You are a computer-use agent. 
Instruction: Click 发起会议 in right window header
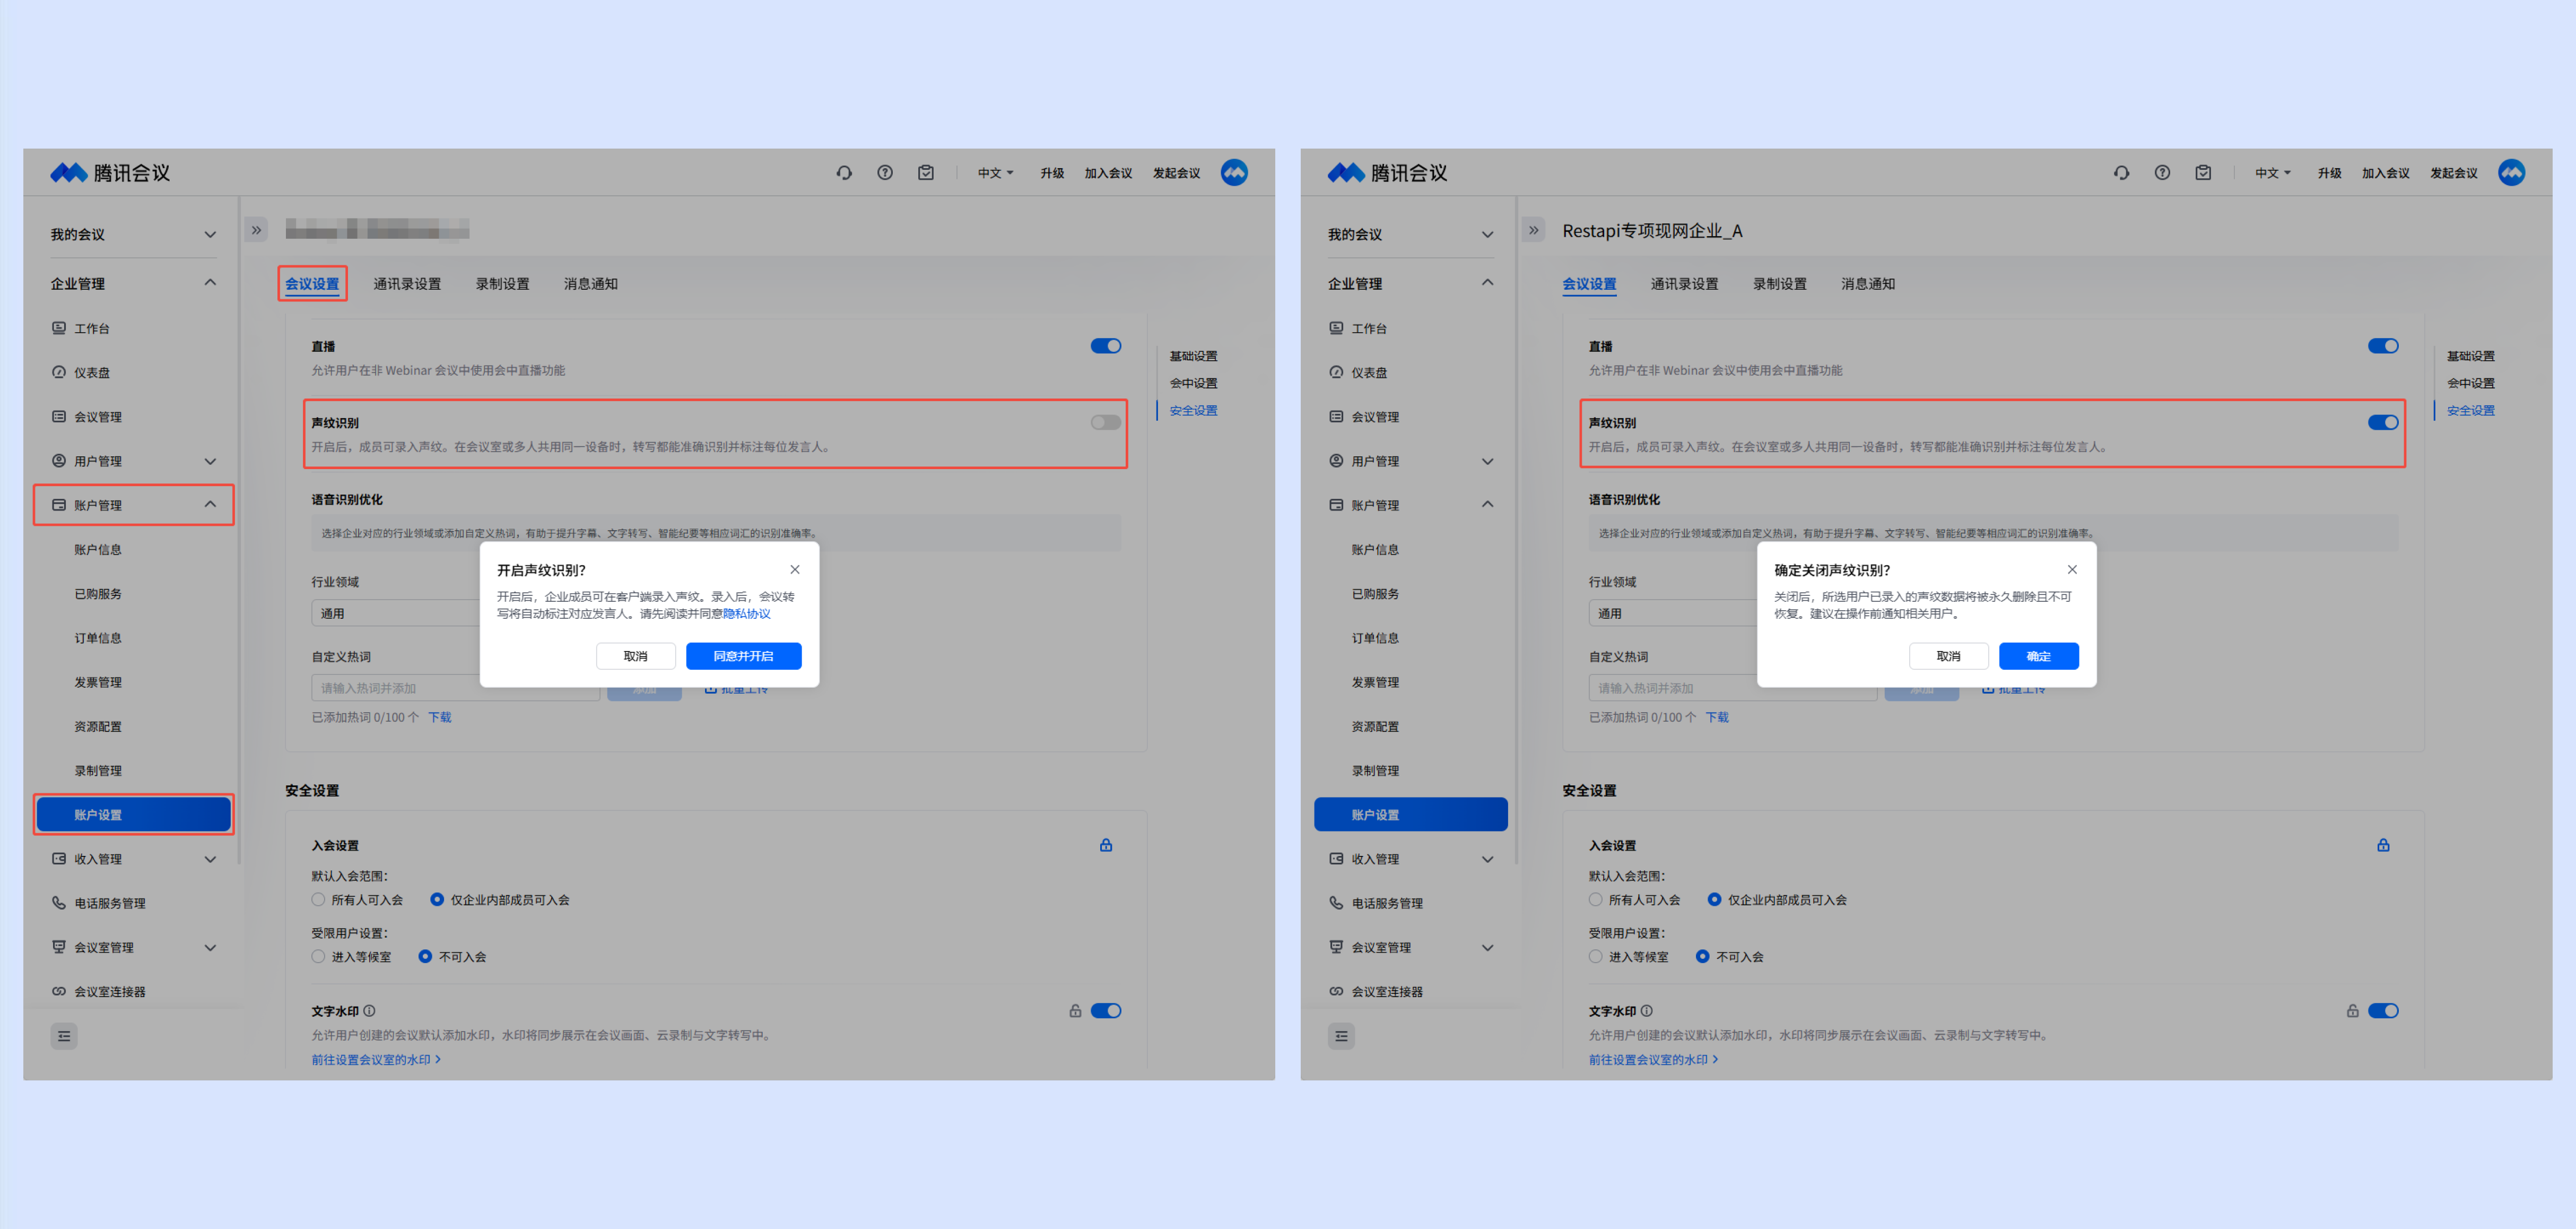(2453, 173)
